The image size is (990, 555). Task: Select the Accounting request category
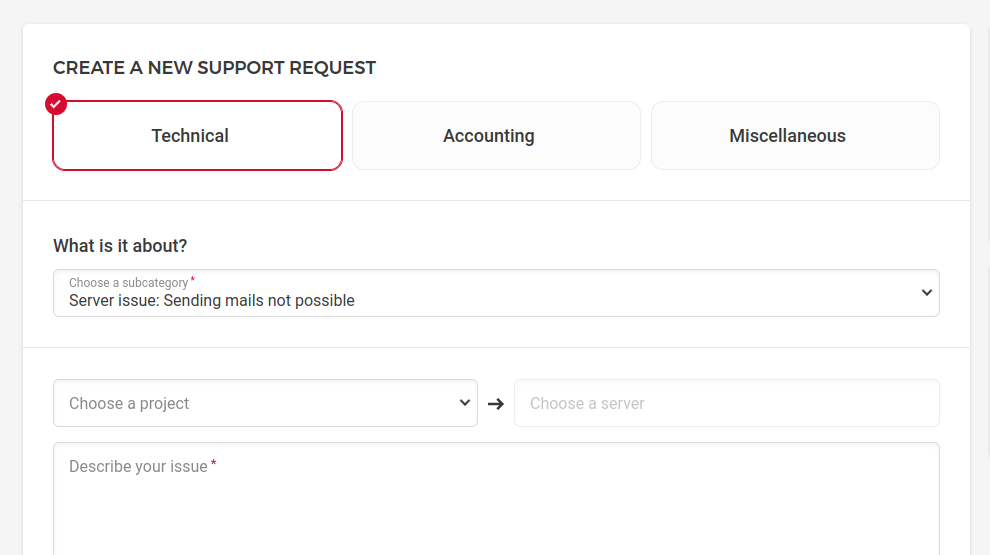click(x=496, y=136)
